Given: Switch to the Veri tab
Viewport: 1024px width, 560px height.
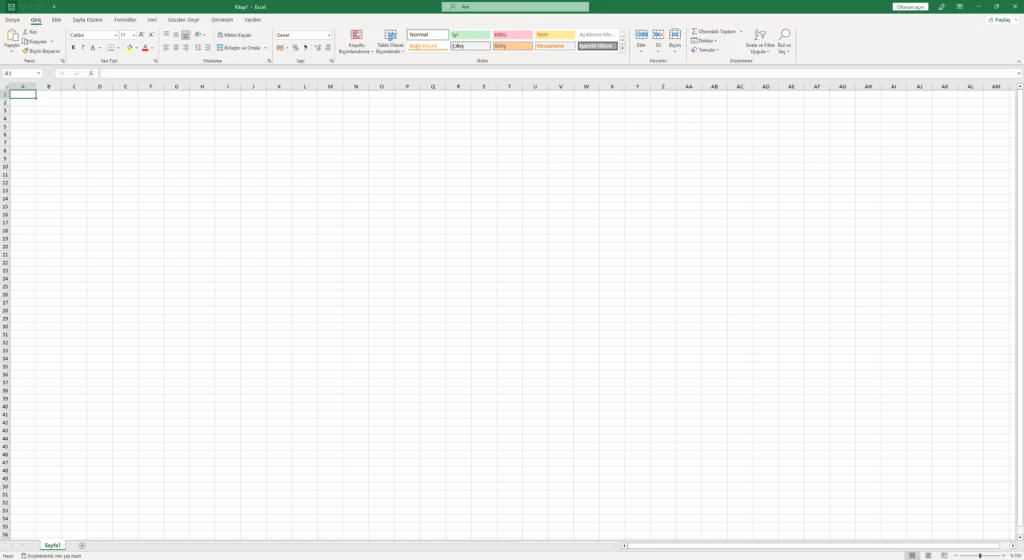Looking at the screenshot, I should pos(152,20).
